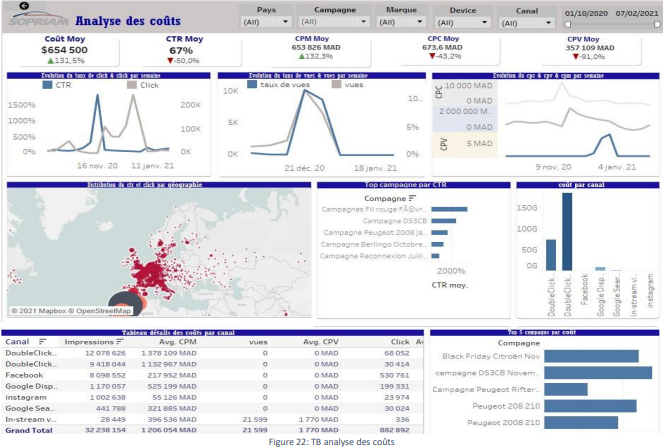This screenshot has height=447, width=663.
Task: Open the Marque filter dropdown
Action: pos(401,22)
